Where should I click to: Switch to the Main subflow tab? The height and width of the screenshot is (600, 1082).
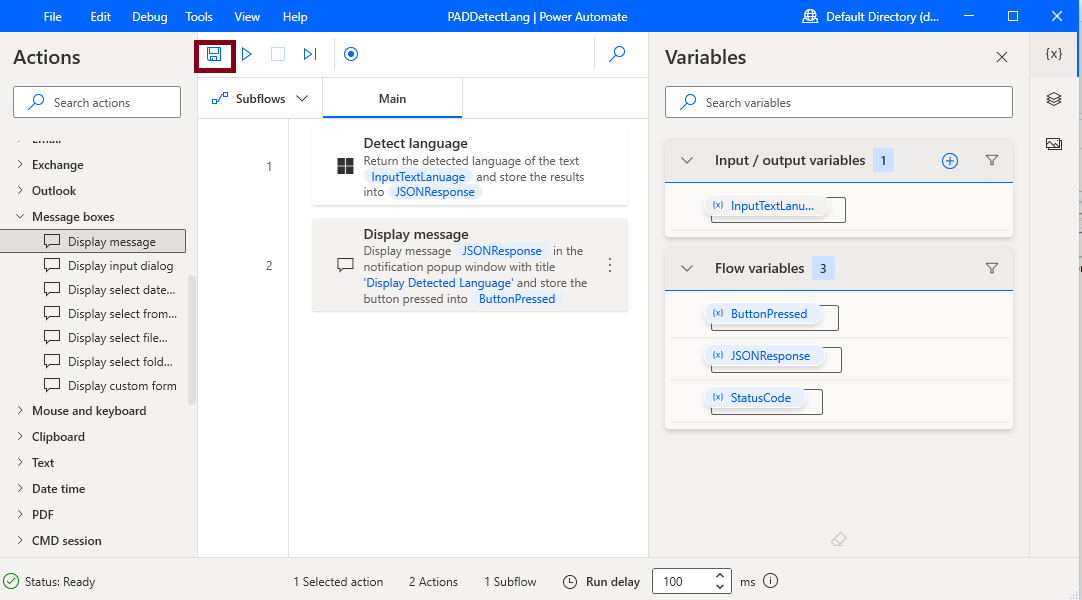click(392, 98)
